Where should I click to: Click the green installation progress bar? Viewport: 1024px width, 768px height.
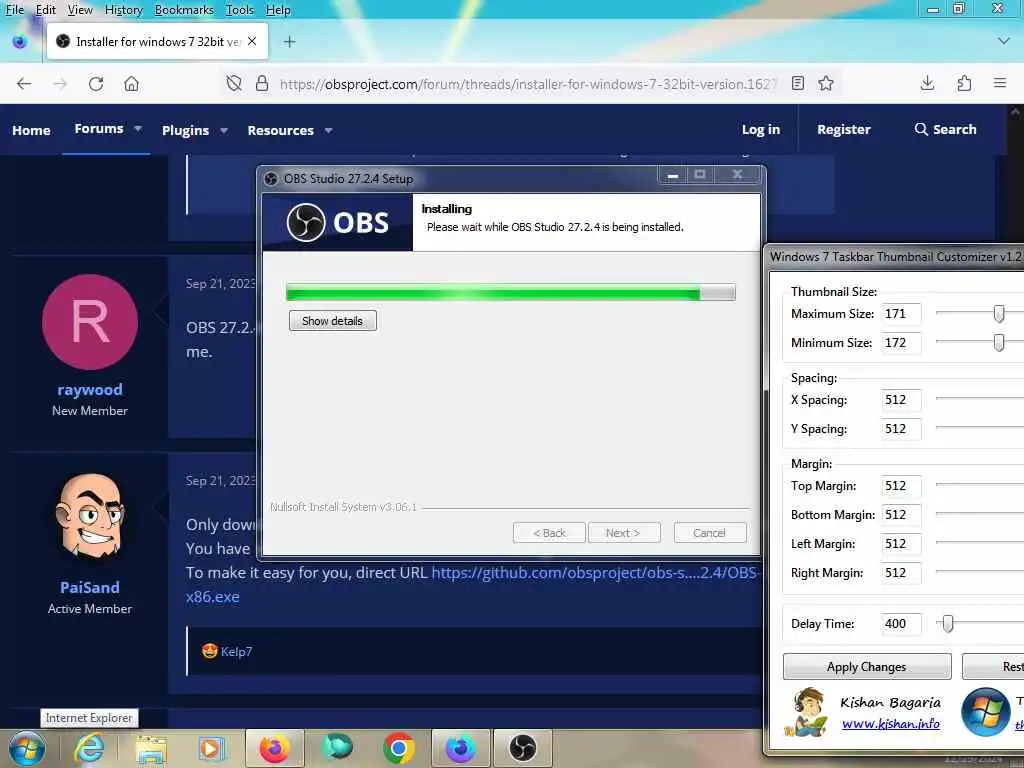tap(510, 293)
